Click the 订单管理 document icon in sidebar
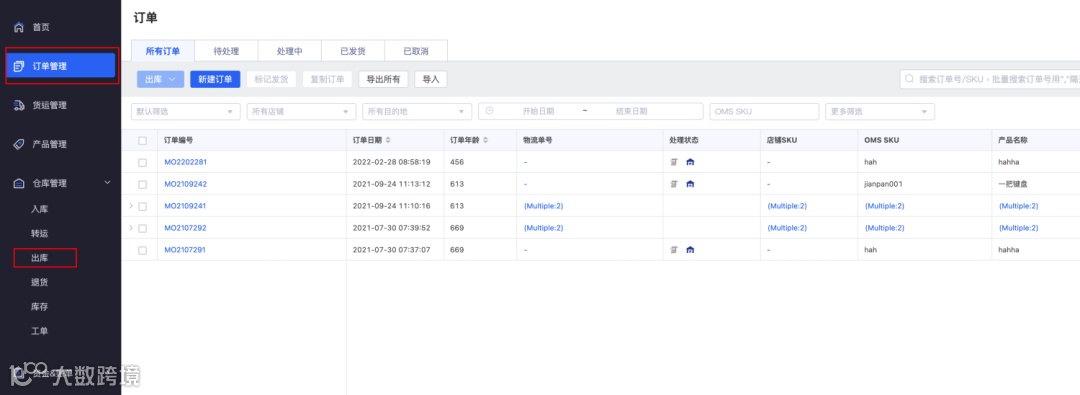1080x395 pixels. click(19, 66)
